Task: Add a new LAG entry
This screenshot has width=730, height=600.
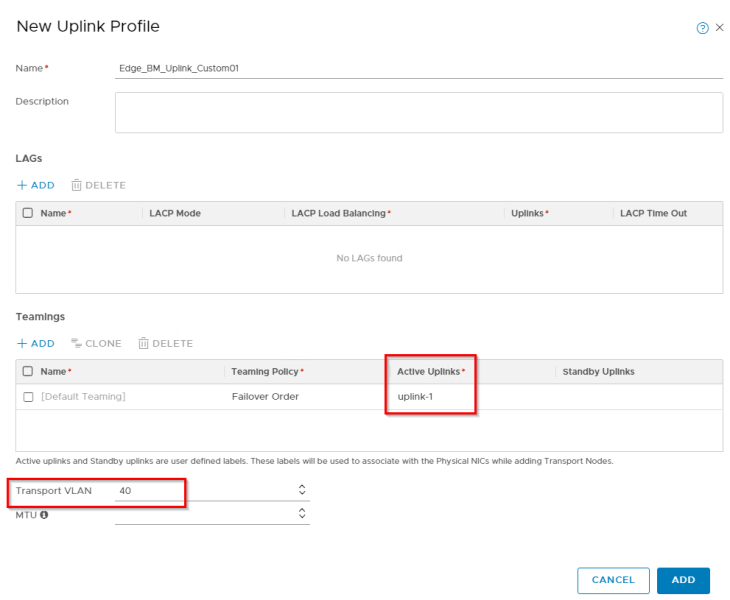Action: (x=35, y=185)
